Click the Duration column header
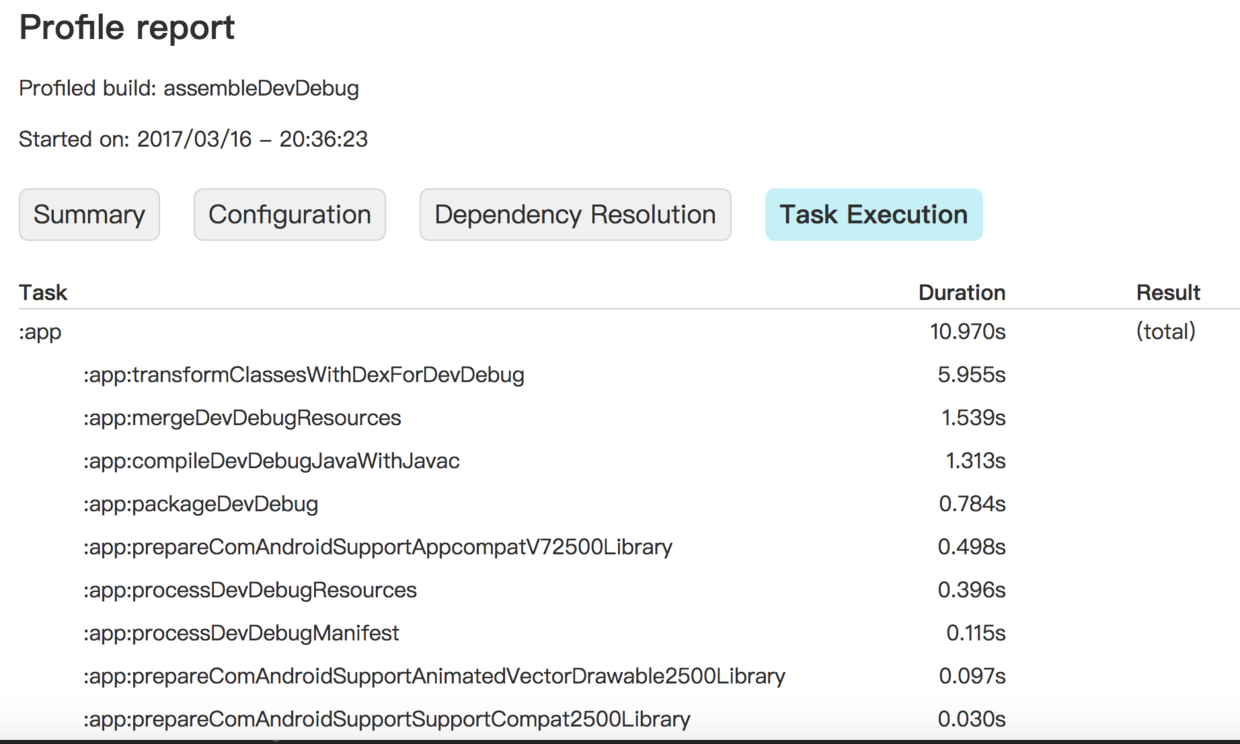 point(961,293)
